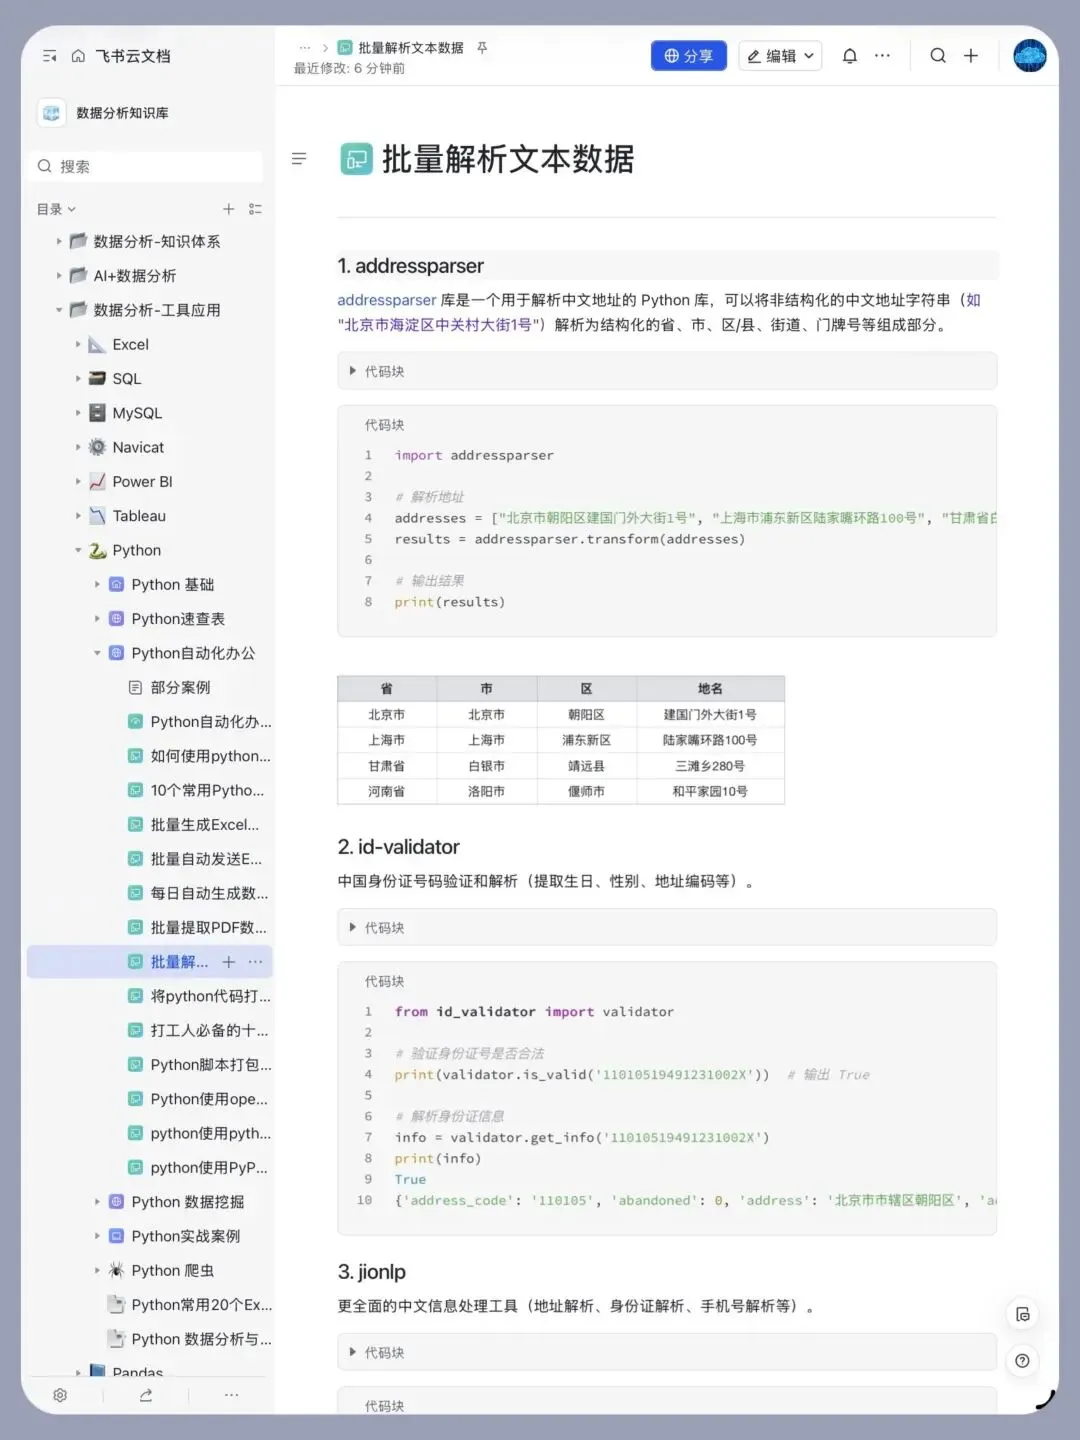Open the 部分案例 document

[180, 687]
